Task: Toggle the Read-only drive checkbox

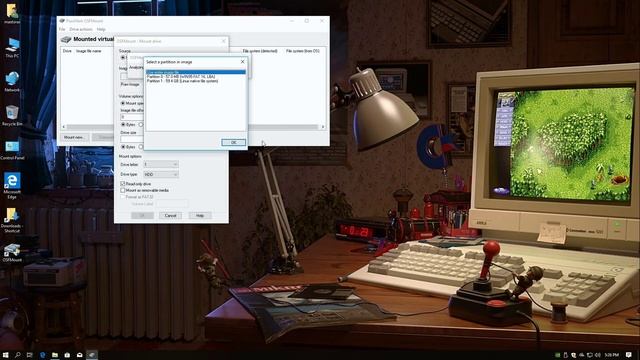Action: [x=122, y=184]
